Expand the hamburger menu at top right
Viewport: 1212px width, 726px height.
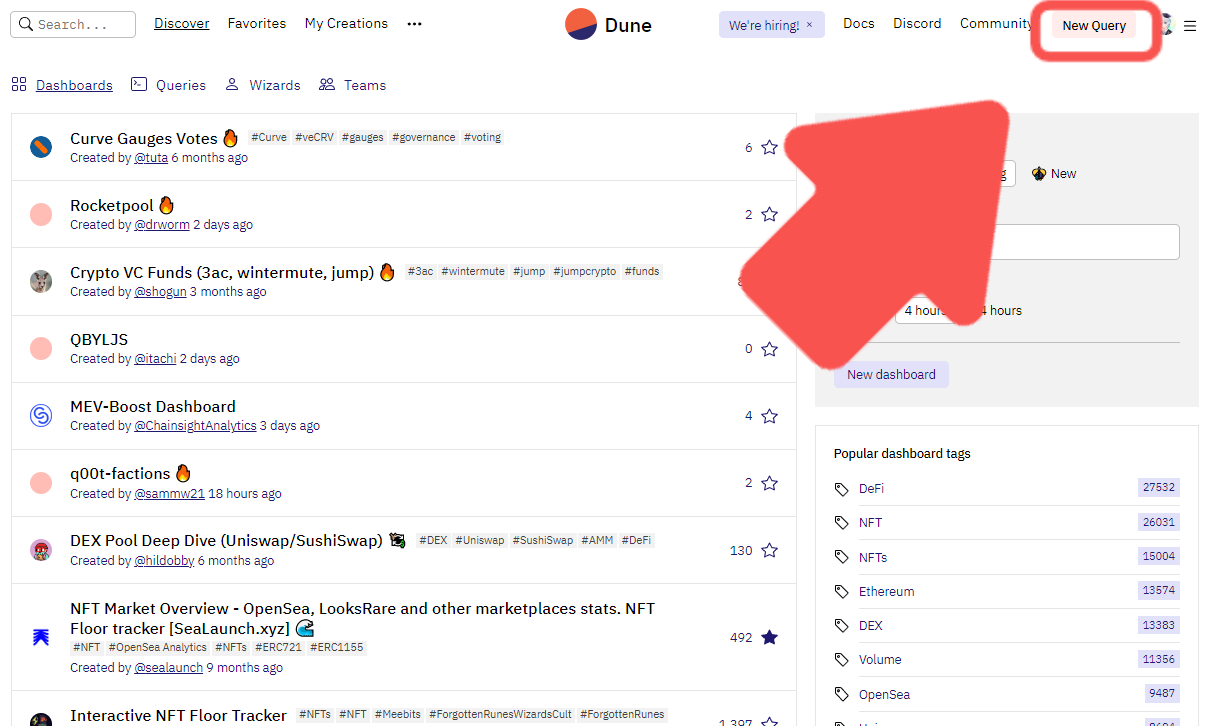pyautogui.click(x=1190, y=26)
